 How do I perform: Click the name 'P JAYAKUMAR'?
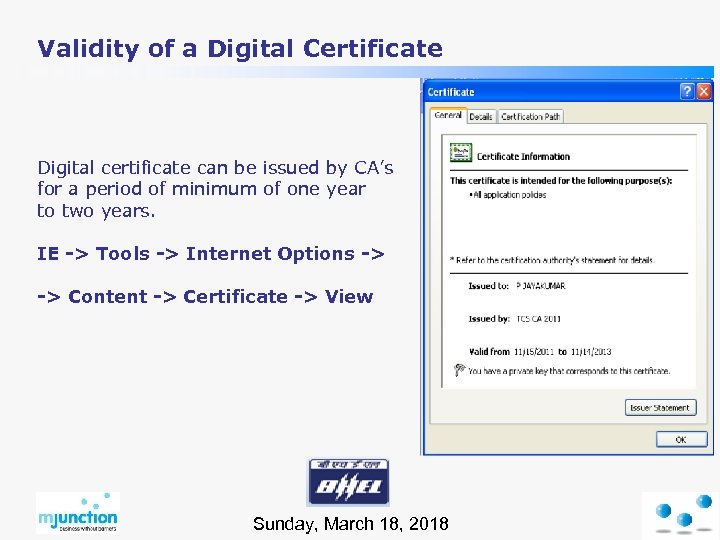point(540,286)
